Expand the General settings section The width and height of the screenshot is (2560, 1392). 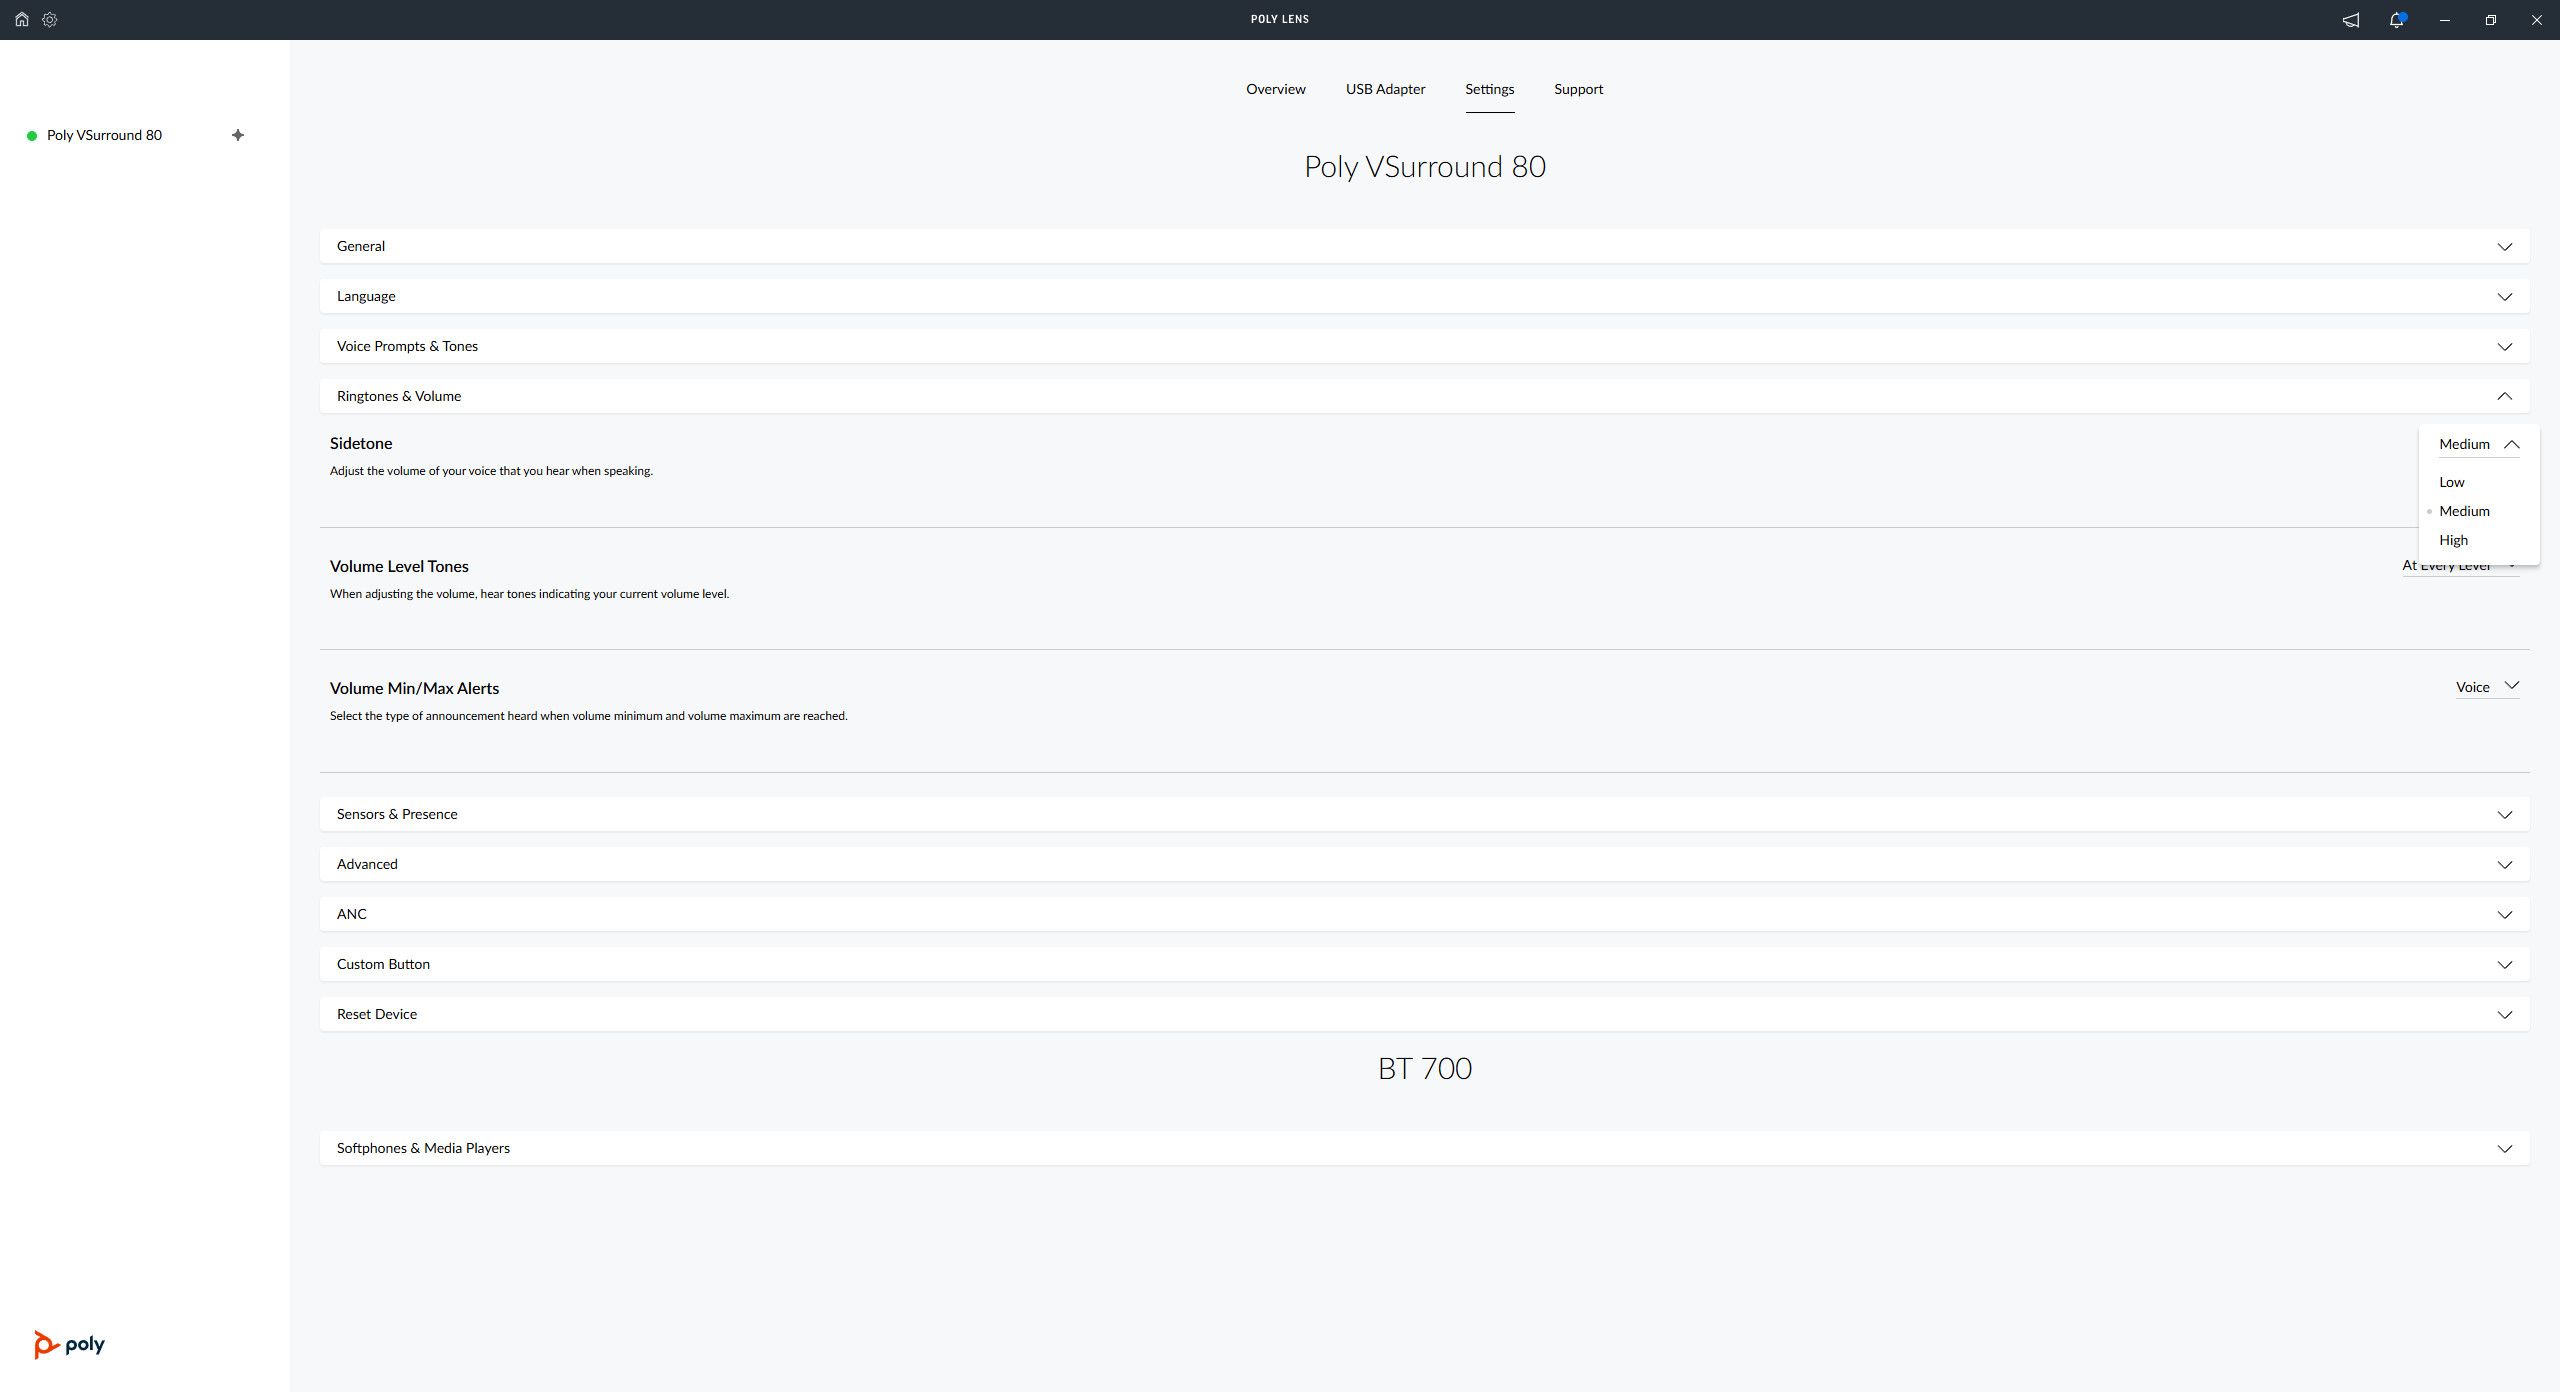(x=2504, y=246)
